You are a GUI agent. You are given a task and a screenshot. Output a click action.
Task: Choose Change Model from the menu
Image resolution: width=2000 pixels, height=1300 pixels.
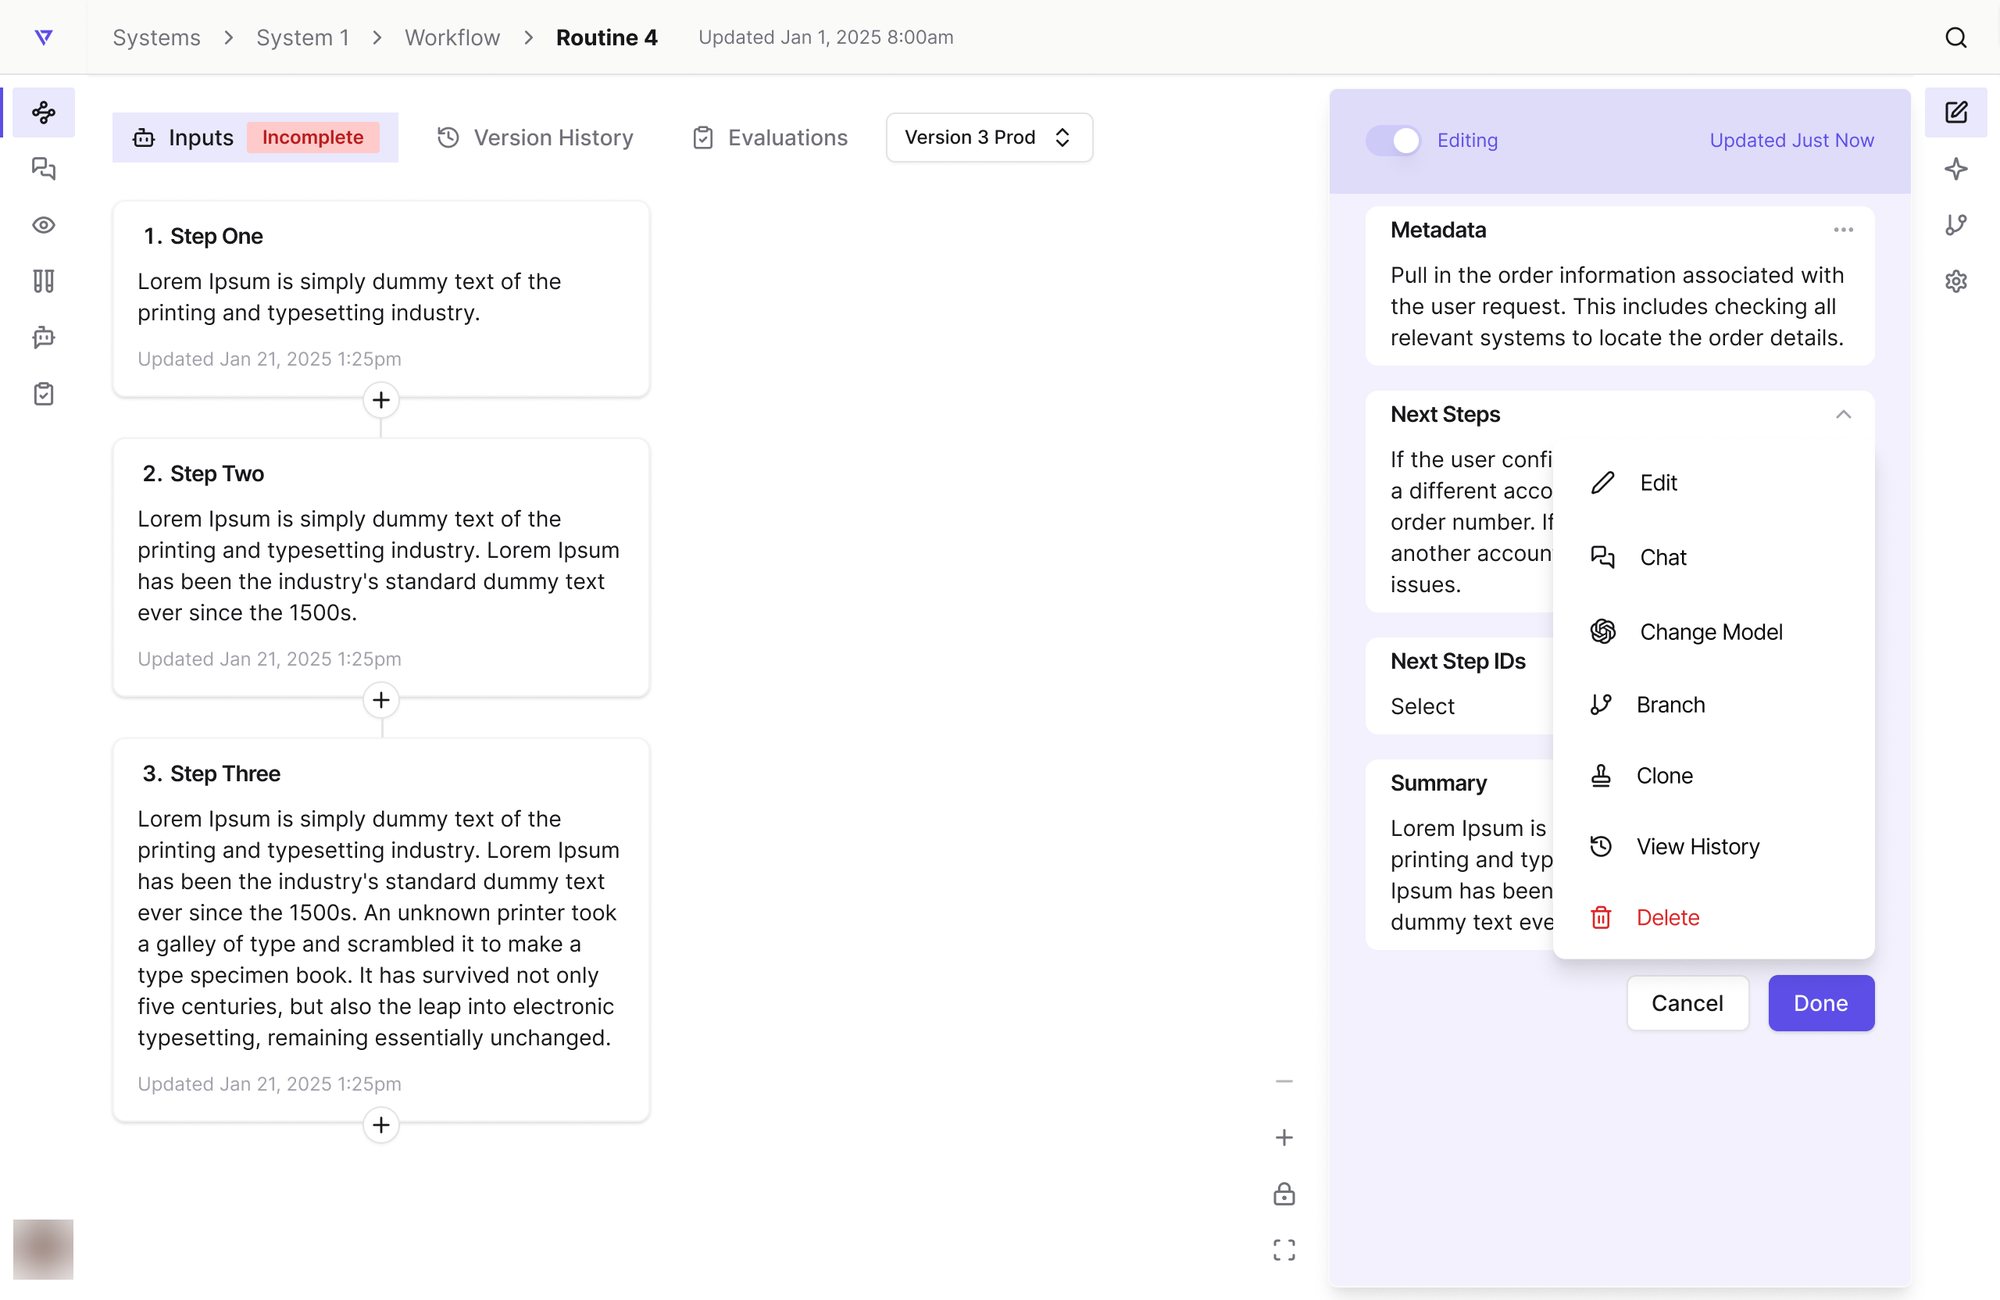point(1713,632)
